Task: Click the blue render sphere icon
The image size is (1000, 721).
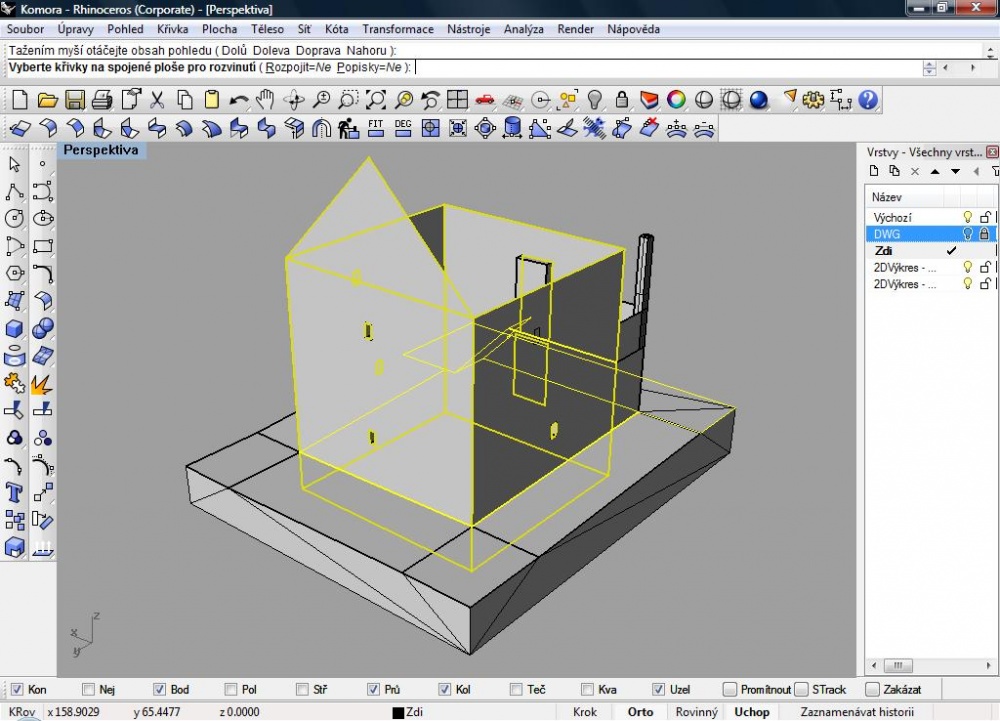Action: pos(758,100)
